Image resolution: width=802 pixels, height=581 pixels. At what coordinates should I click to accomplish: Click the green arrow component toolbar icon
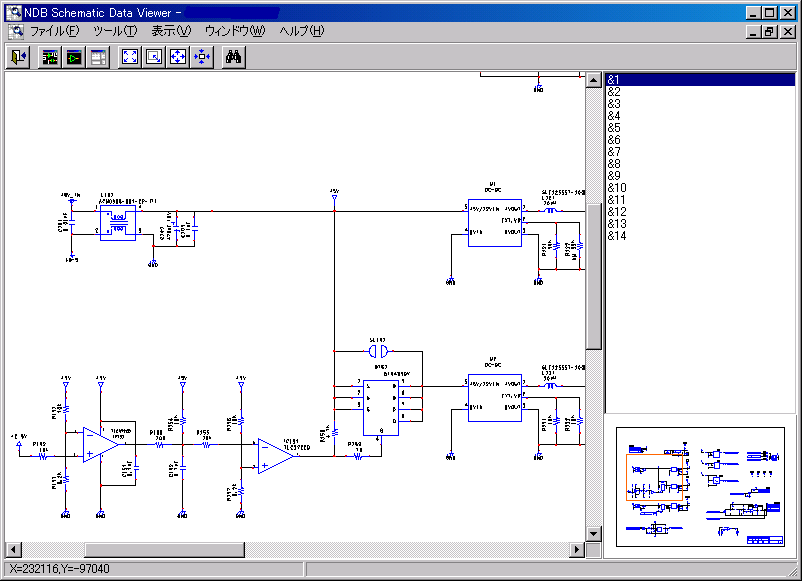click(x=74, y=58)
